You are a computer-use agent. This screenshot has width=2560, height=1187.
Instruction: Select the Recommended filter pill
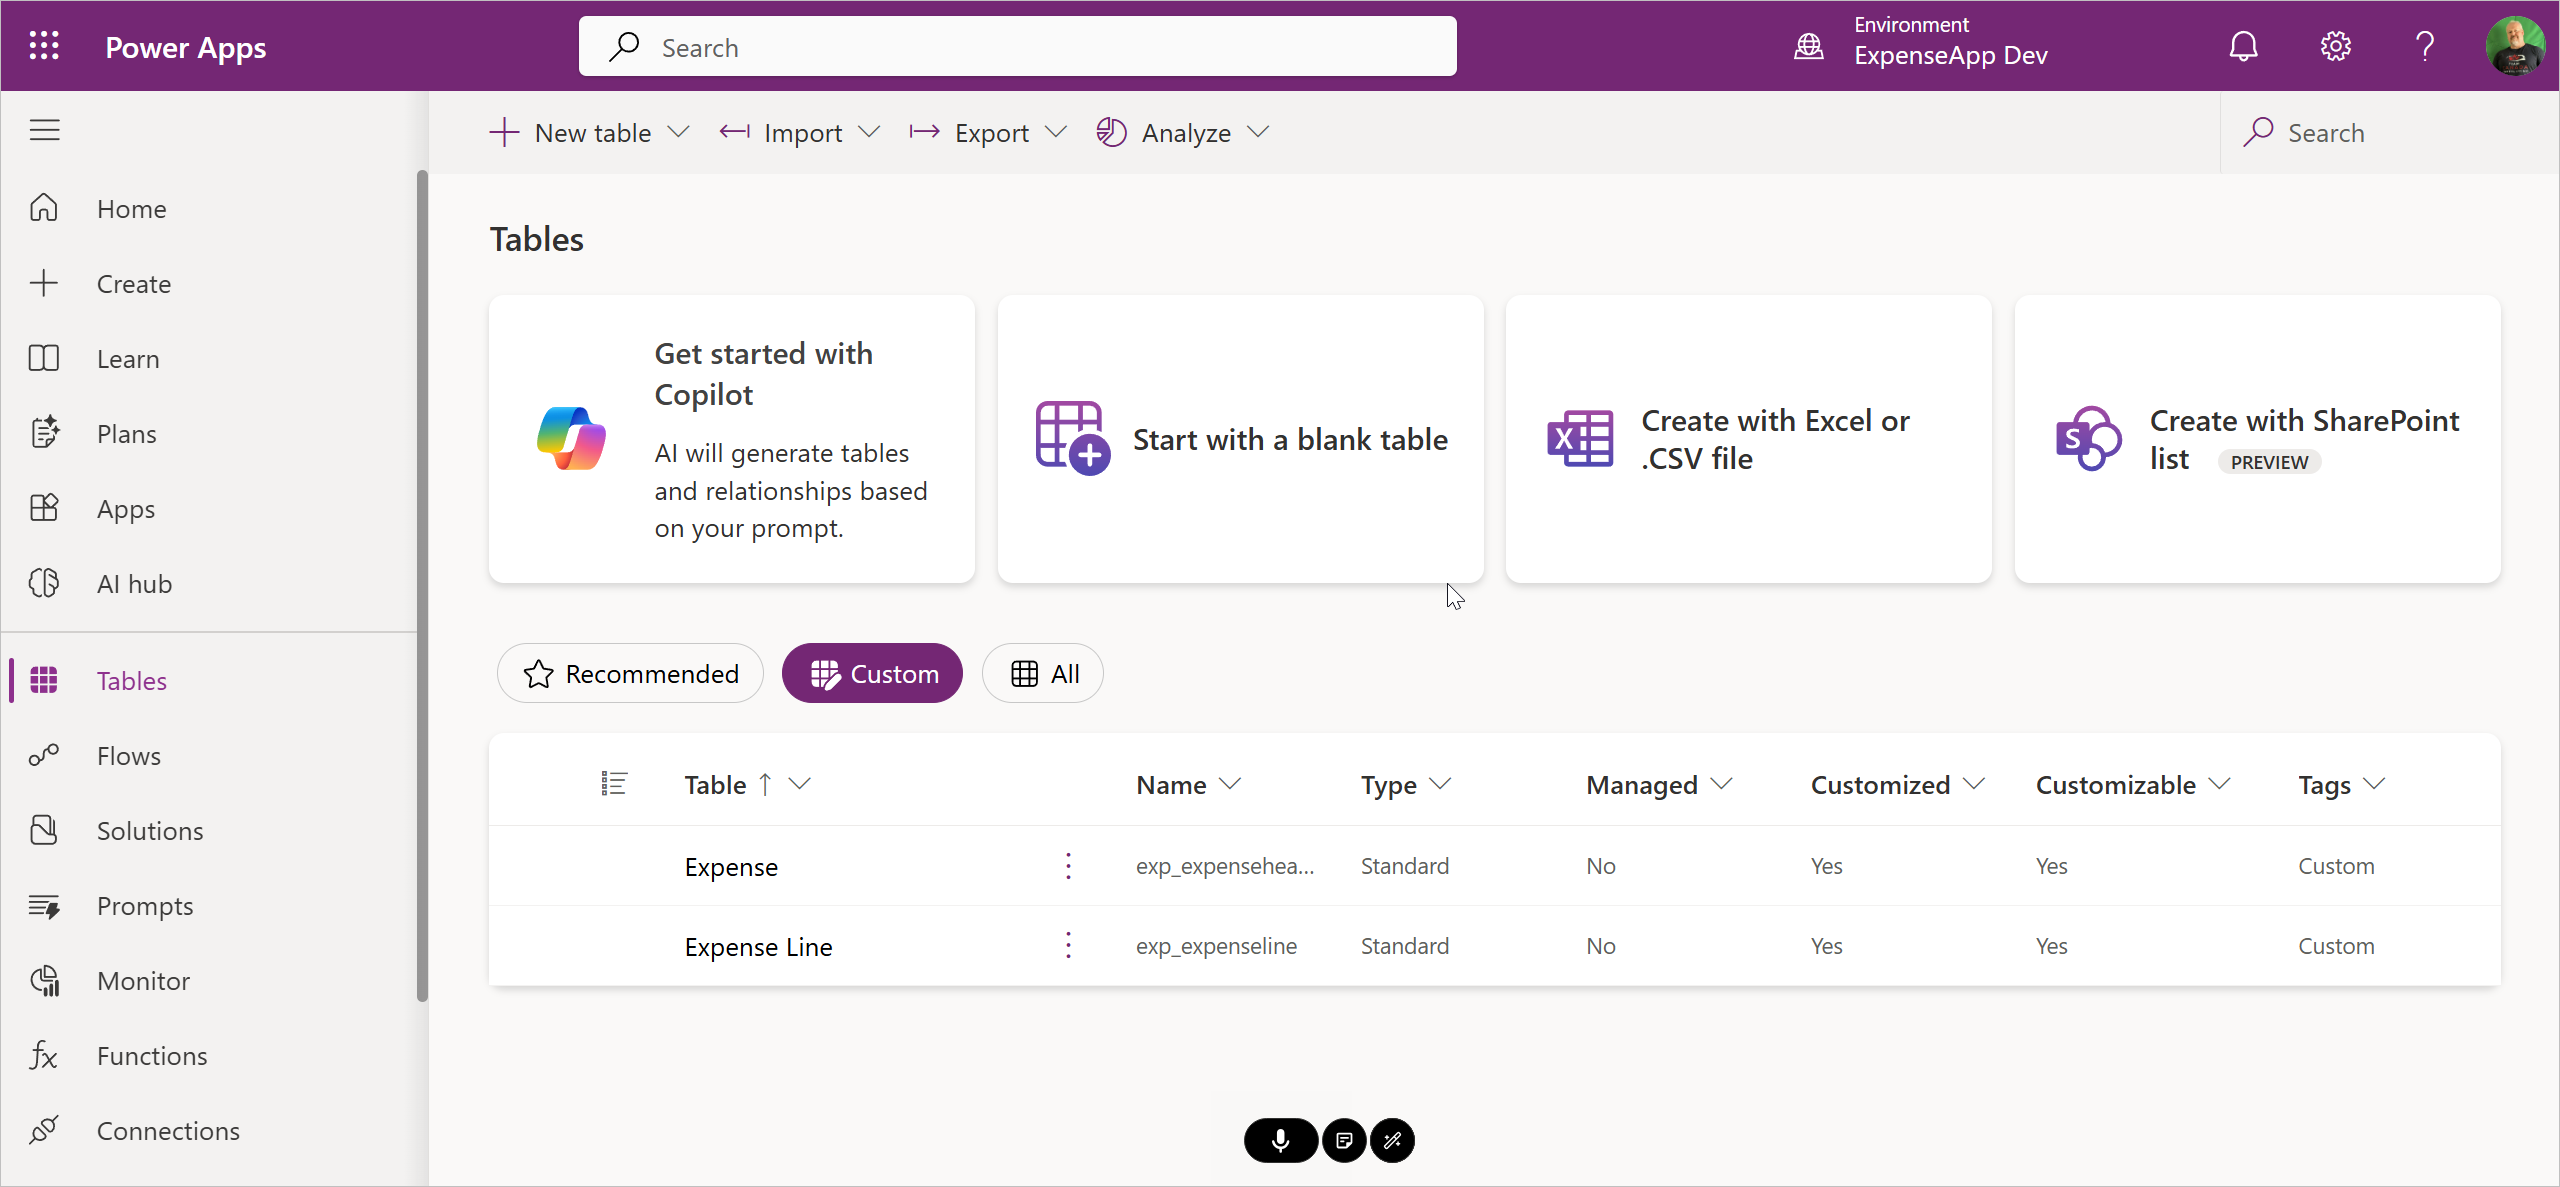631,673
